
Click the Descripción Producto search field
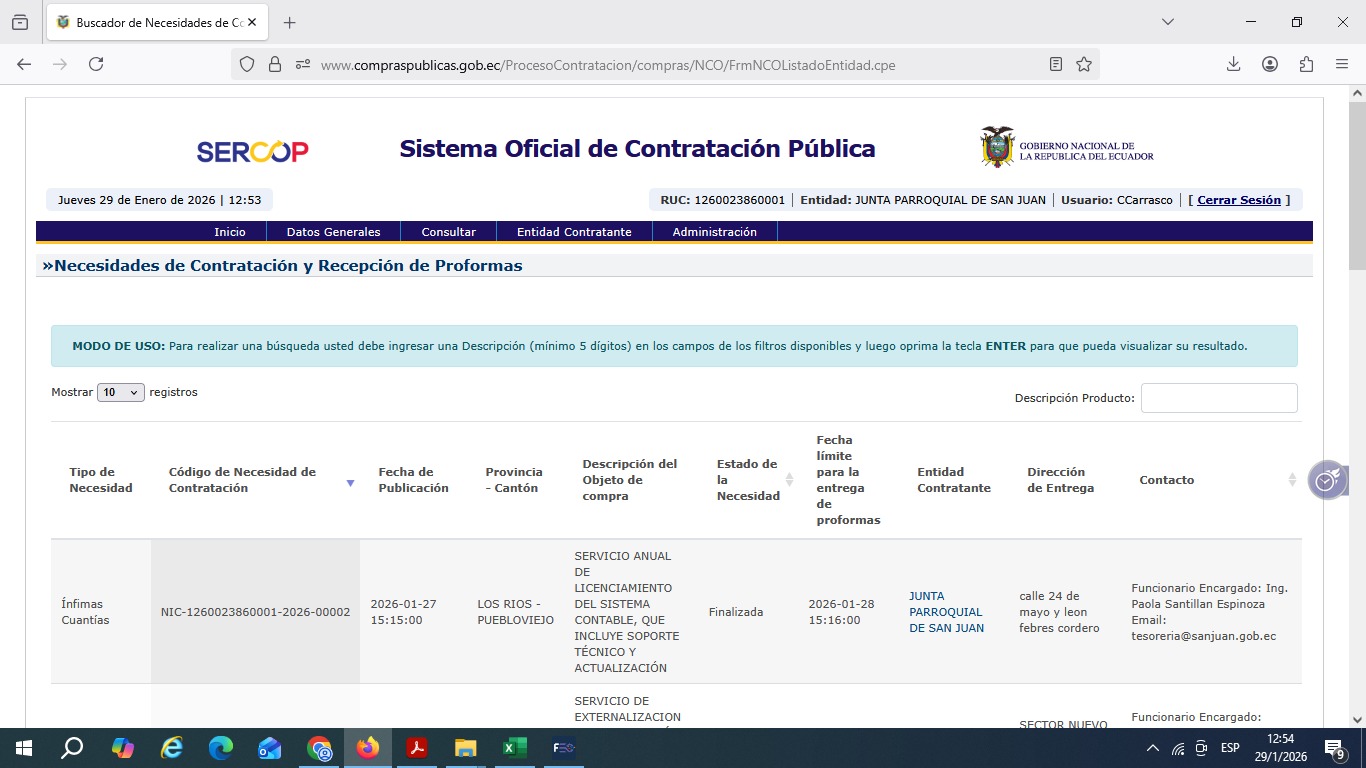[1218, 398]
